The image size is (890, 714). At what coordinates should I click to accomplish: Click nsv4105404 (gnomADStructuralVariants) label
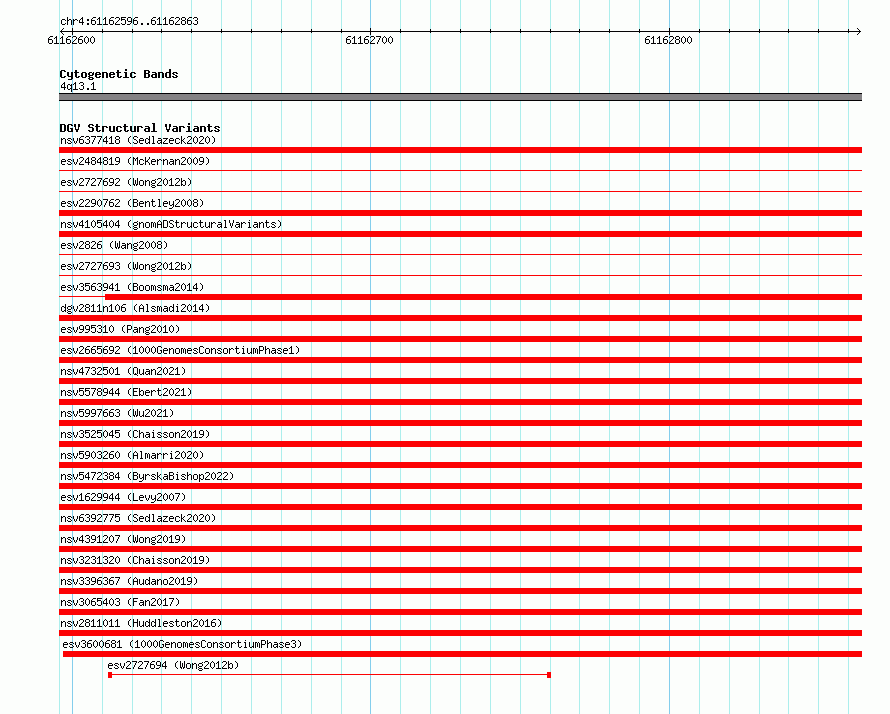pos(171,224)
